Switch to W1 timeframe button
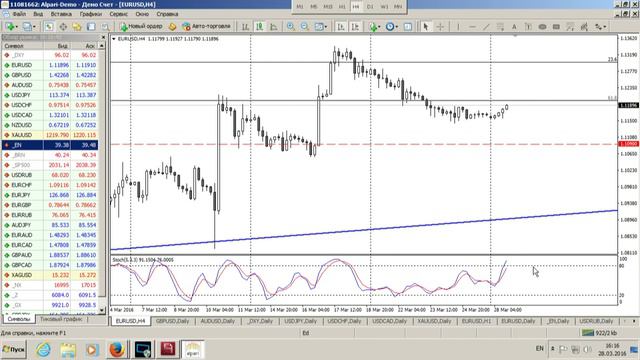Image resolution: width=640 pixels, height=360 pixels. (384, 7)
